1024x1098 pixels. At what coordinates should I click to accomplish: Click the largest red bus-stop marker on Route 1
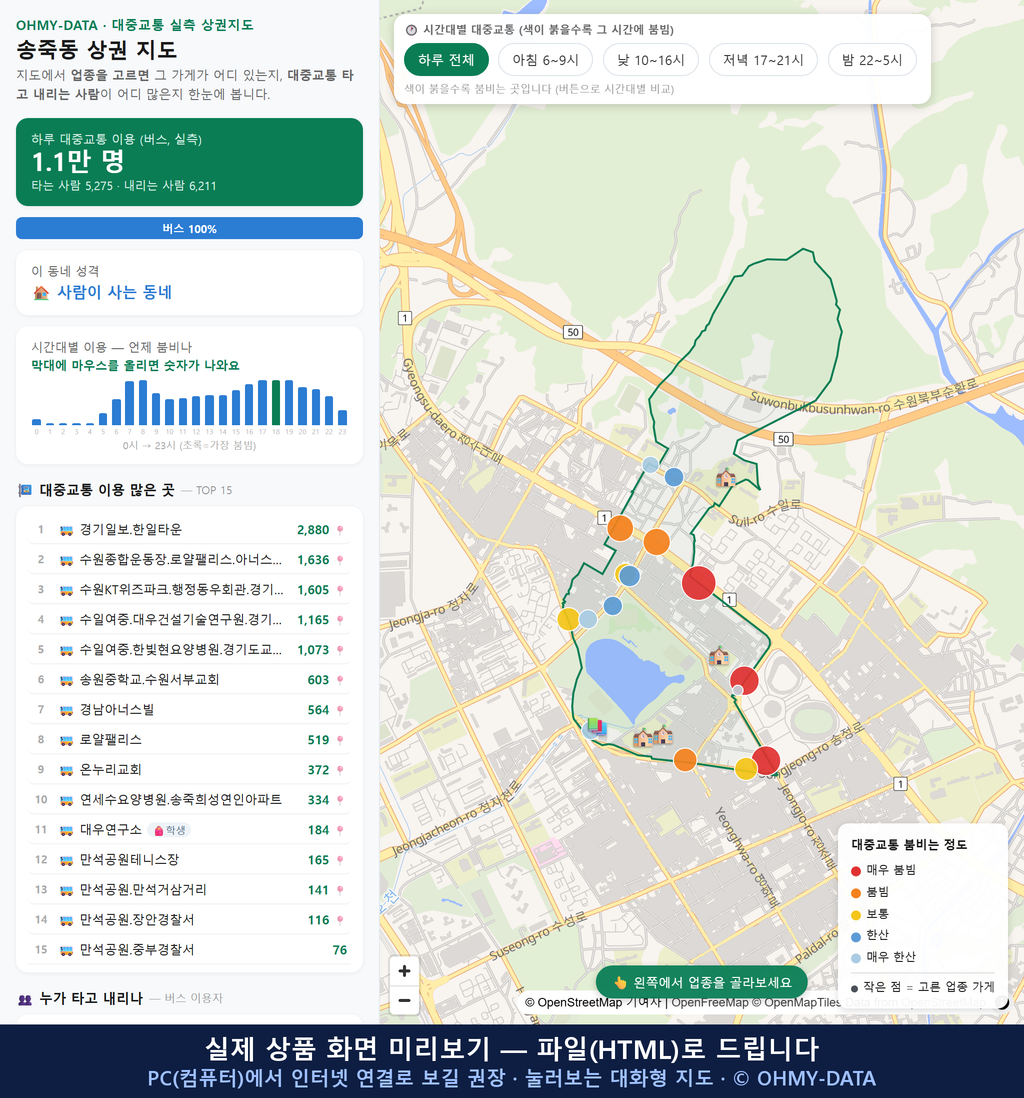[x=698, y=583]
